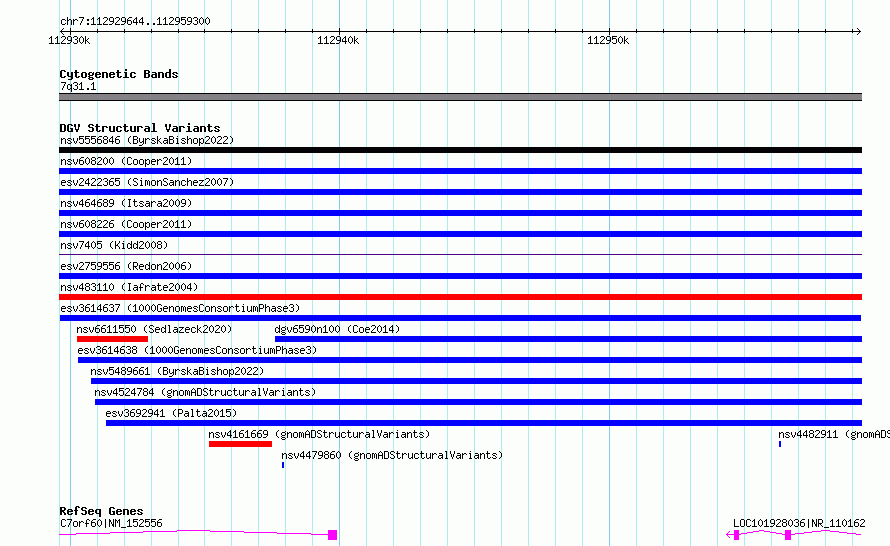This screenshot has width=890, height=546.
Task: Click the red nsv483110 Iafrate2004 variant bar
Action: tap(460, 297)
